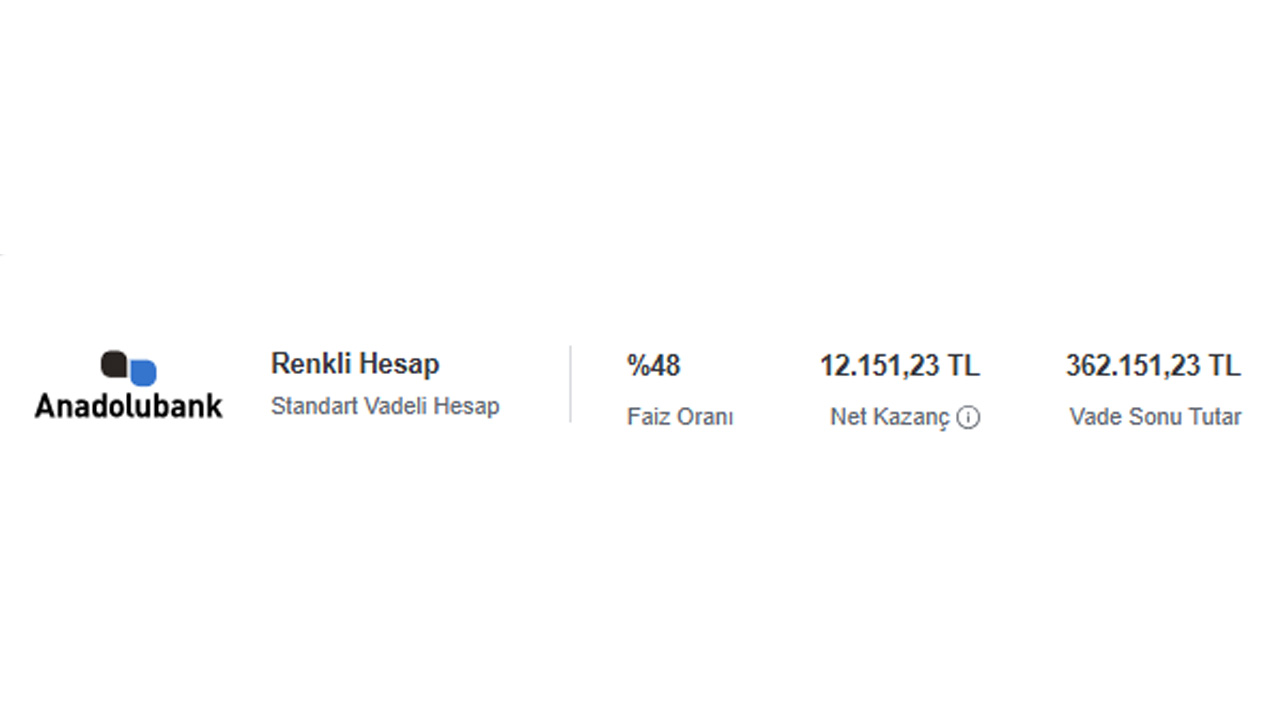The width and height of the screenshot is (1280, 720).
Task: Click the Net Kazanç label text
Action: [x=889, y=418]
